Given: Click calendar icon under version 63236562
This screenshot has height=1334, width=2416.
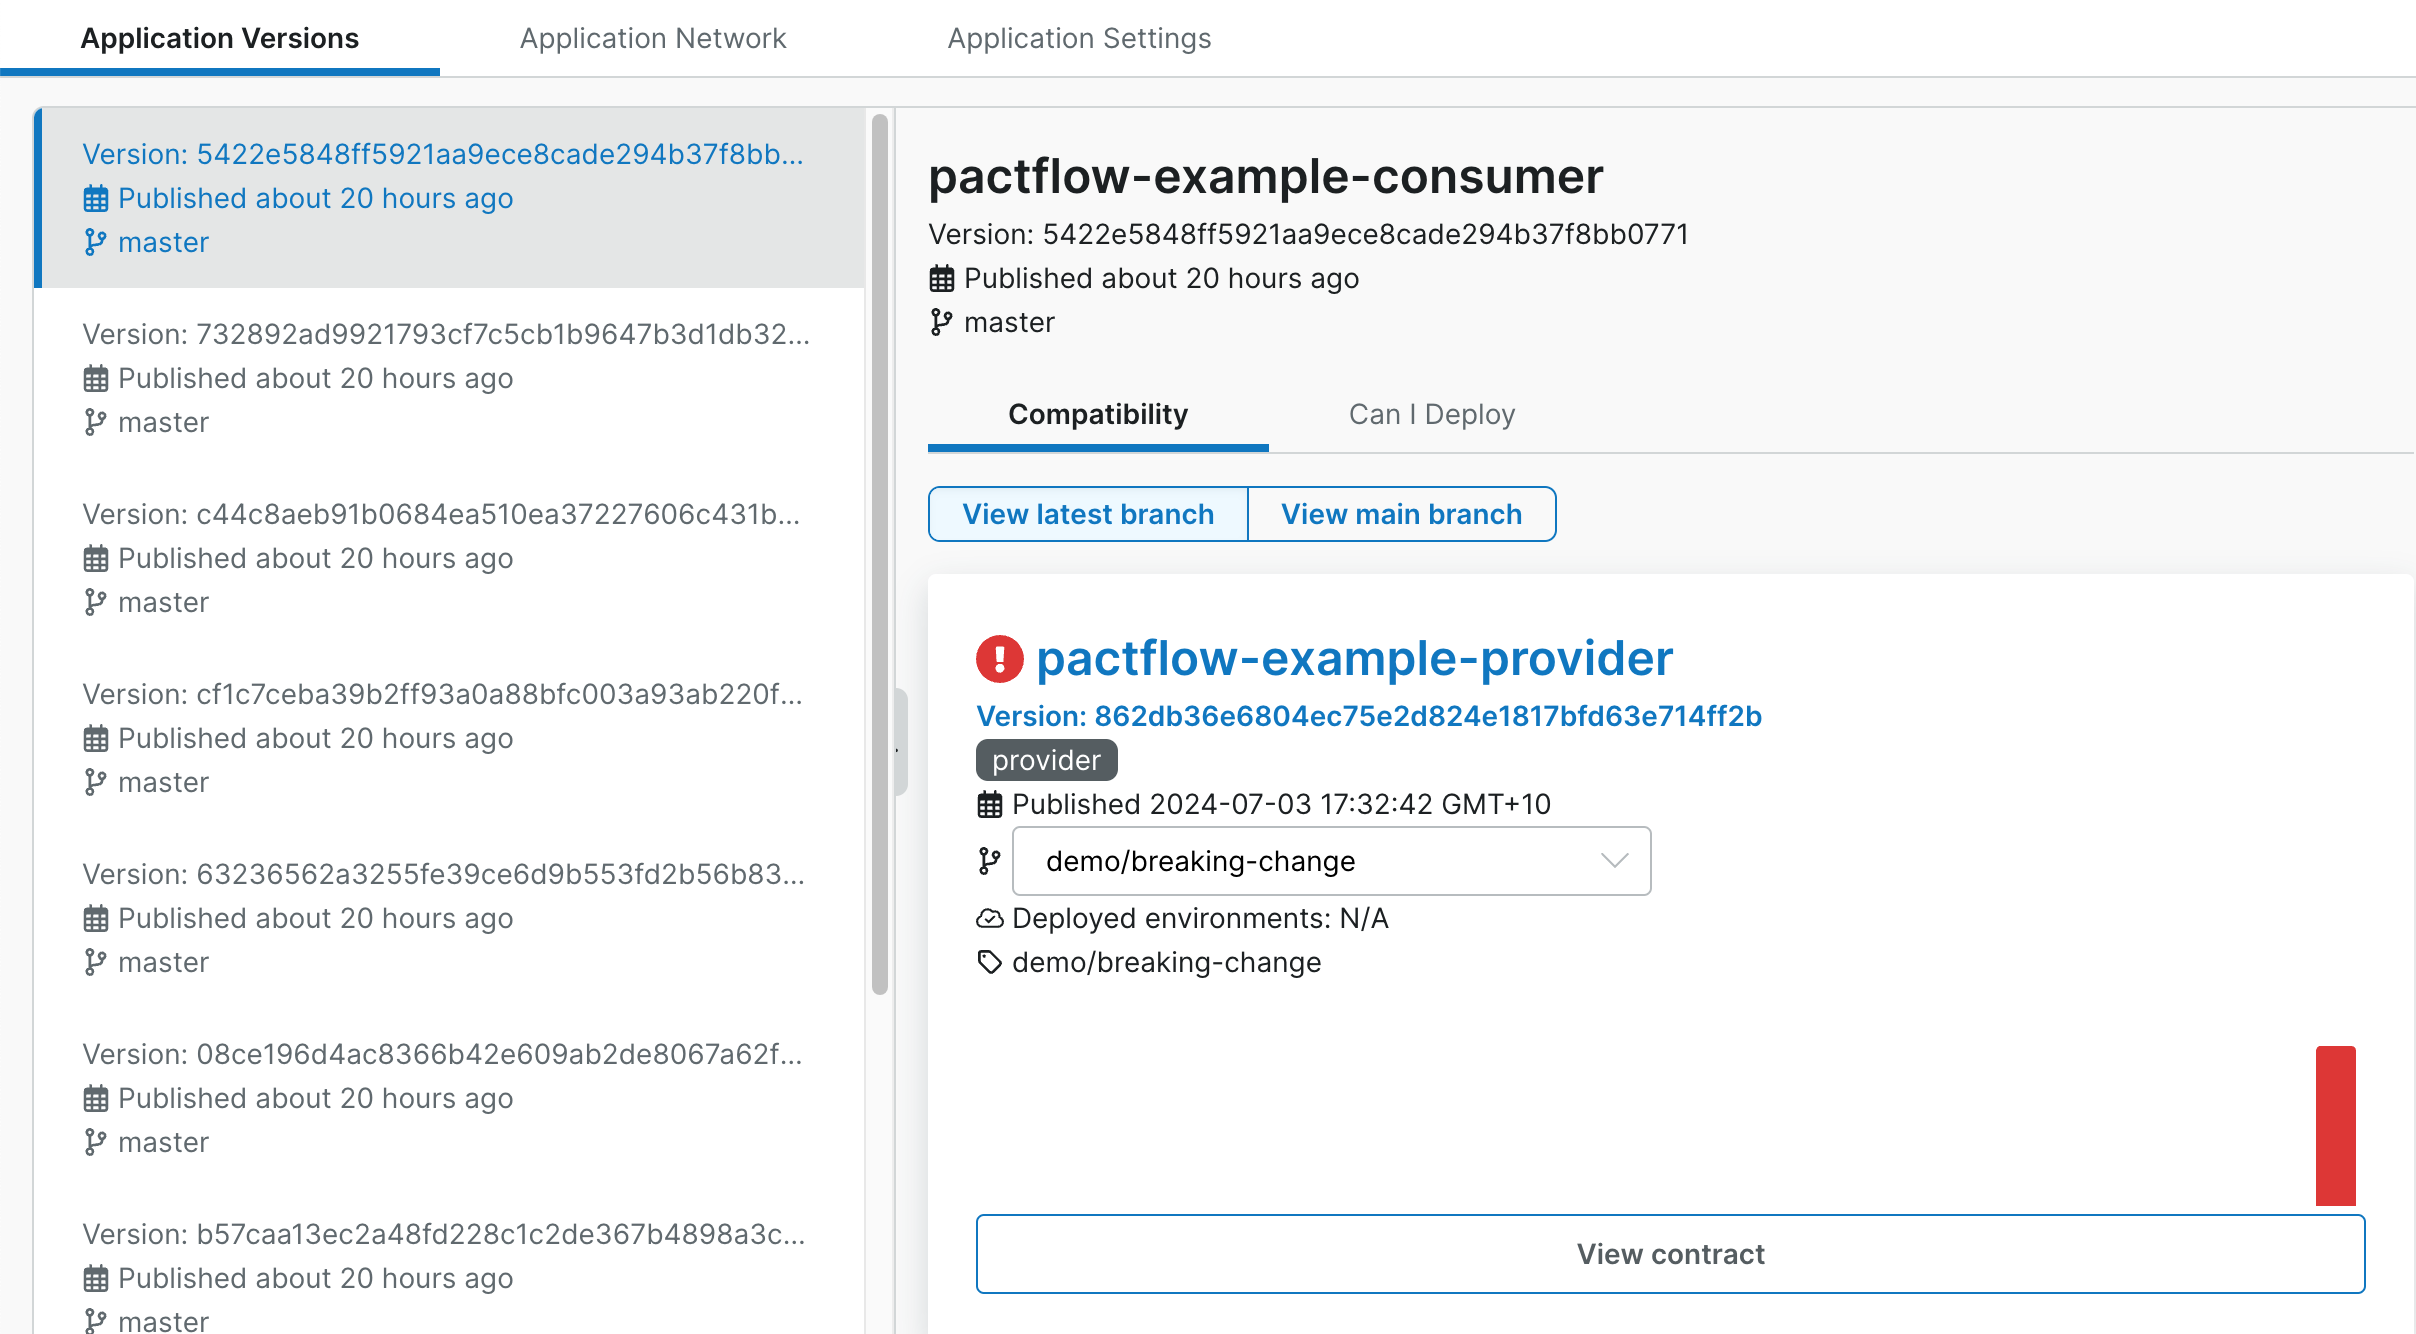Looking at the screenshot, I should [x=96, y=919].
